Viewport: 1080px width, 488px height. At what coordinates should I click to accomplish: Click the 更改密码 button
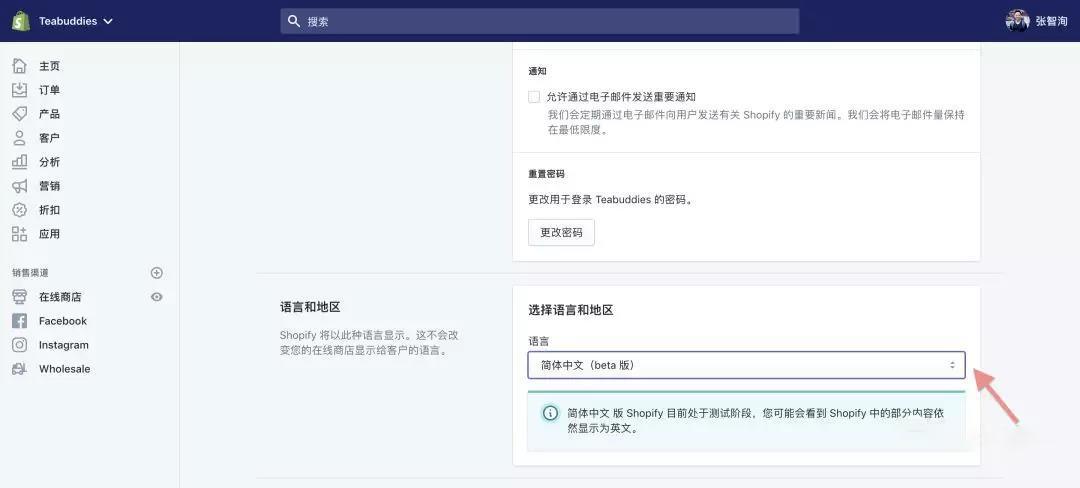point(561,232)
